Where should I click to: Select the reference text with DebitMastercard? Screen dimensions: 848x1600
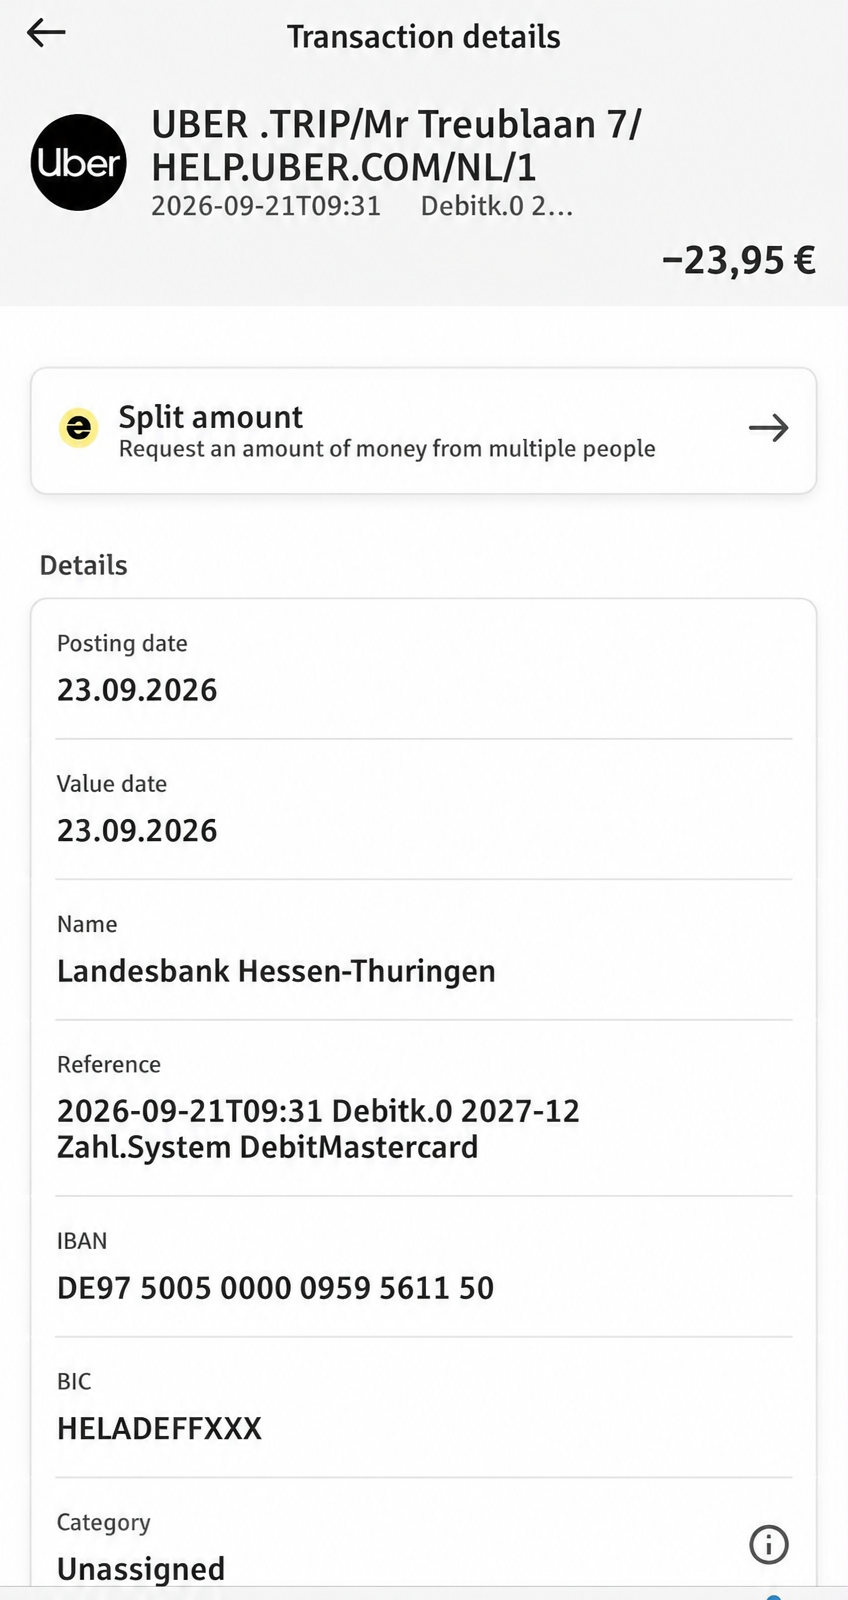pyautogui.click(x=318, y=1129)
